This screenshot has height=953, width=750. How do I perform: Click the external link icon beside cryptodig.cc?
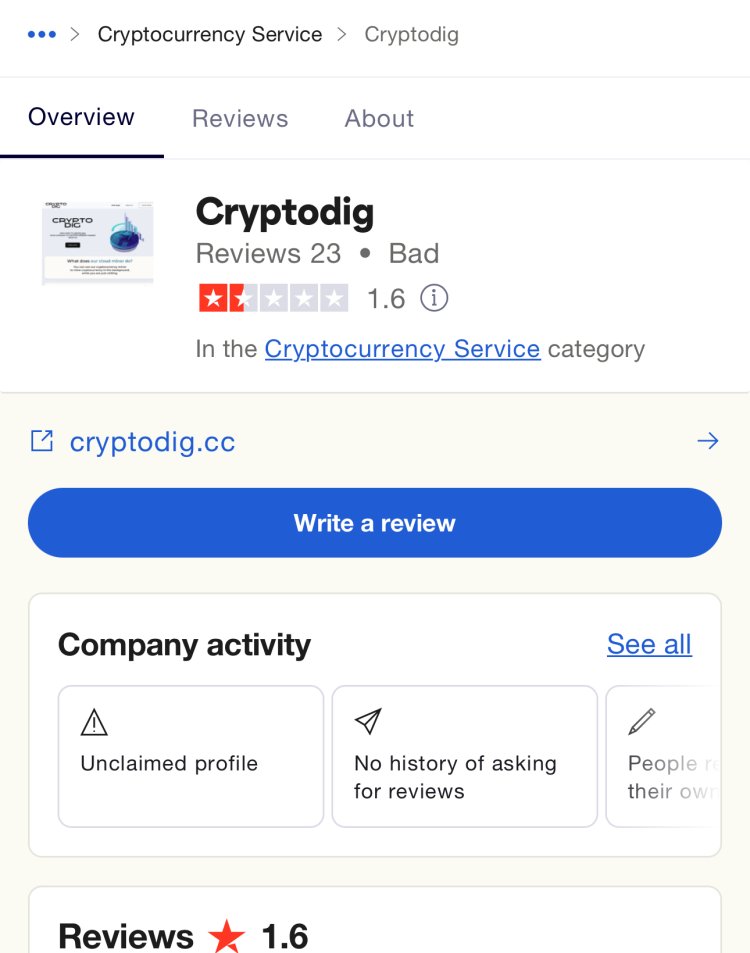[42, 441]
